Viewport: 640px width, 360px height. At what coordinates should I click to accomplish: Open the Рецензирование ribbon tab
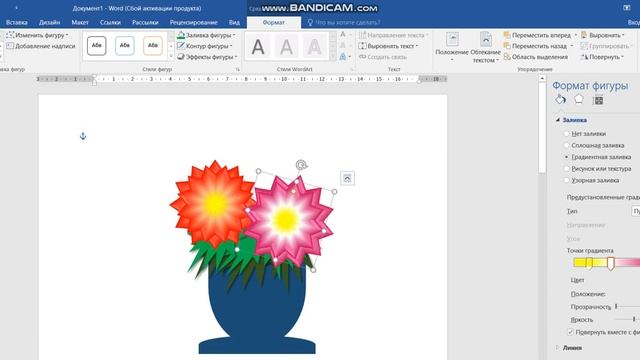(x=193, y=22)
